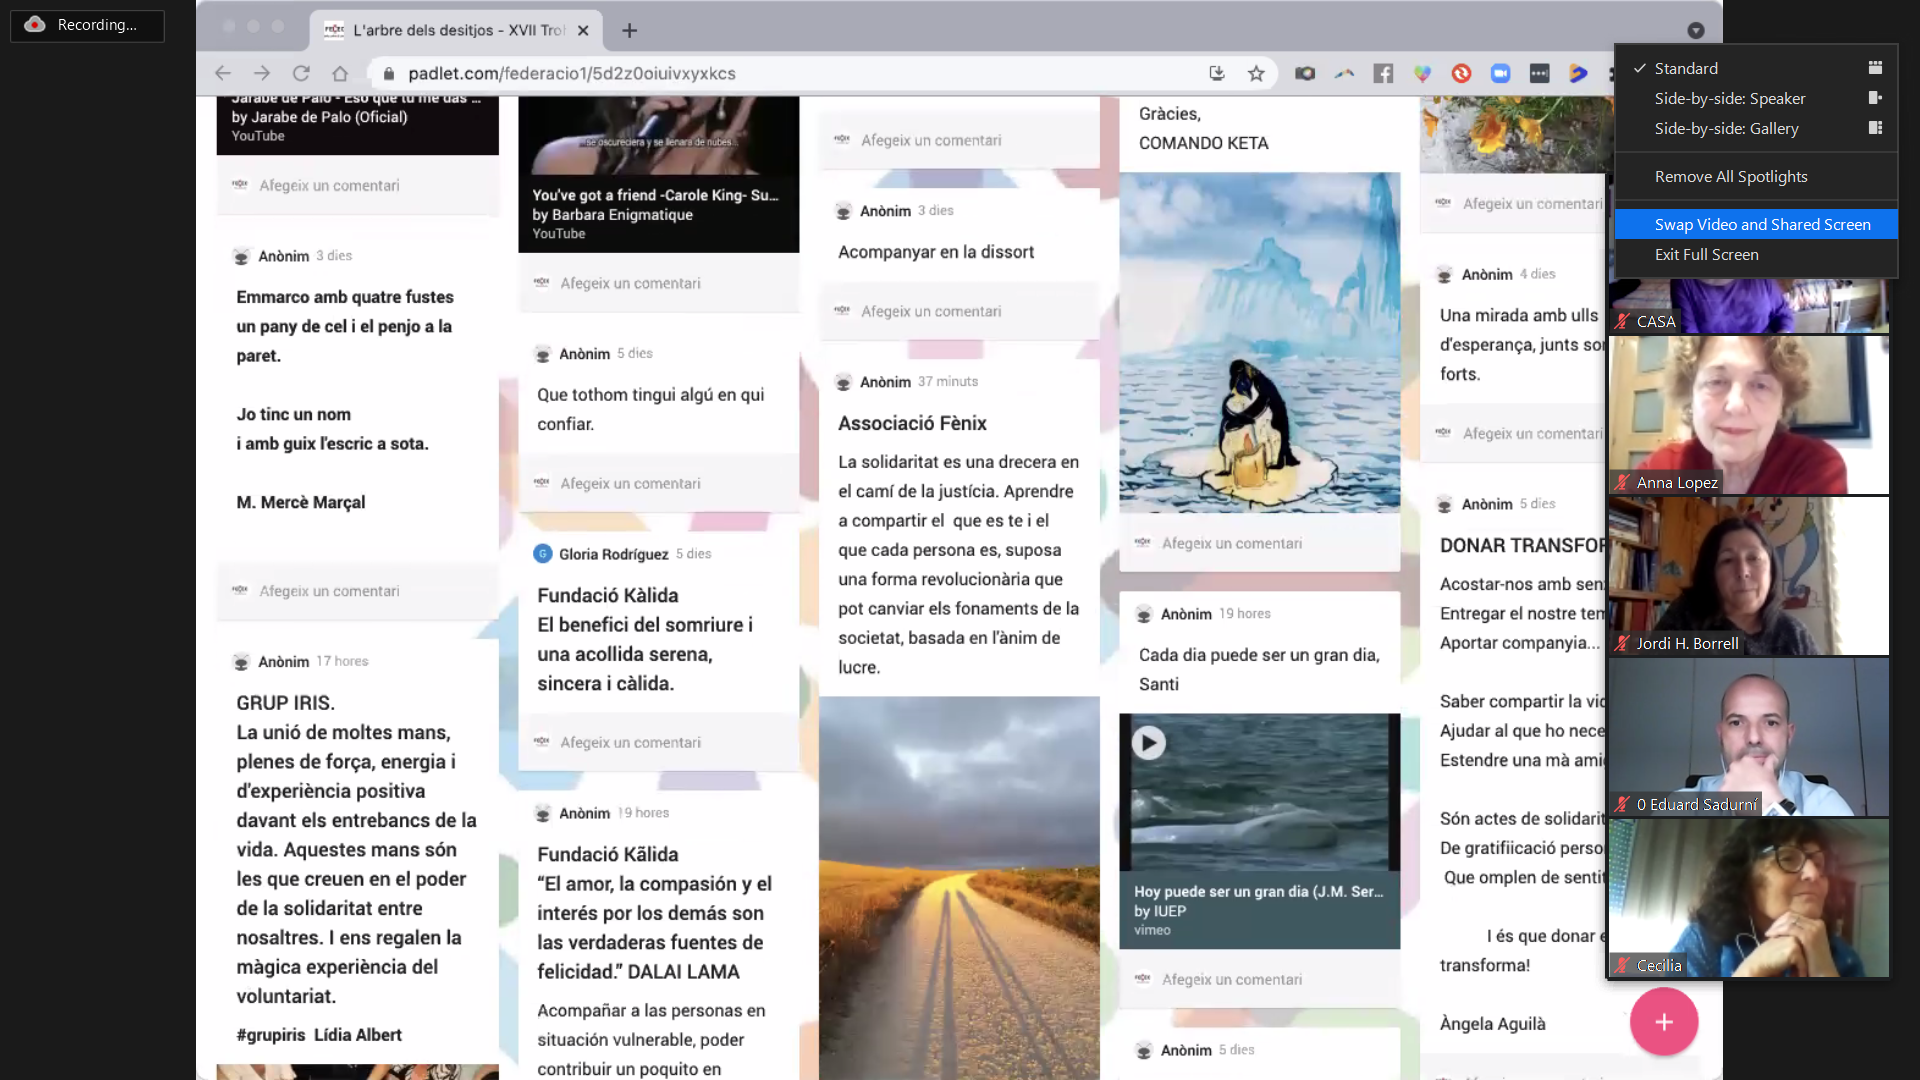
Task: Open the blue-orange arrow extension icon
Action: (x=1578, y=73)
